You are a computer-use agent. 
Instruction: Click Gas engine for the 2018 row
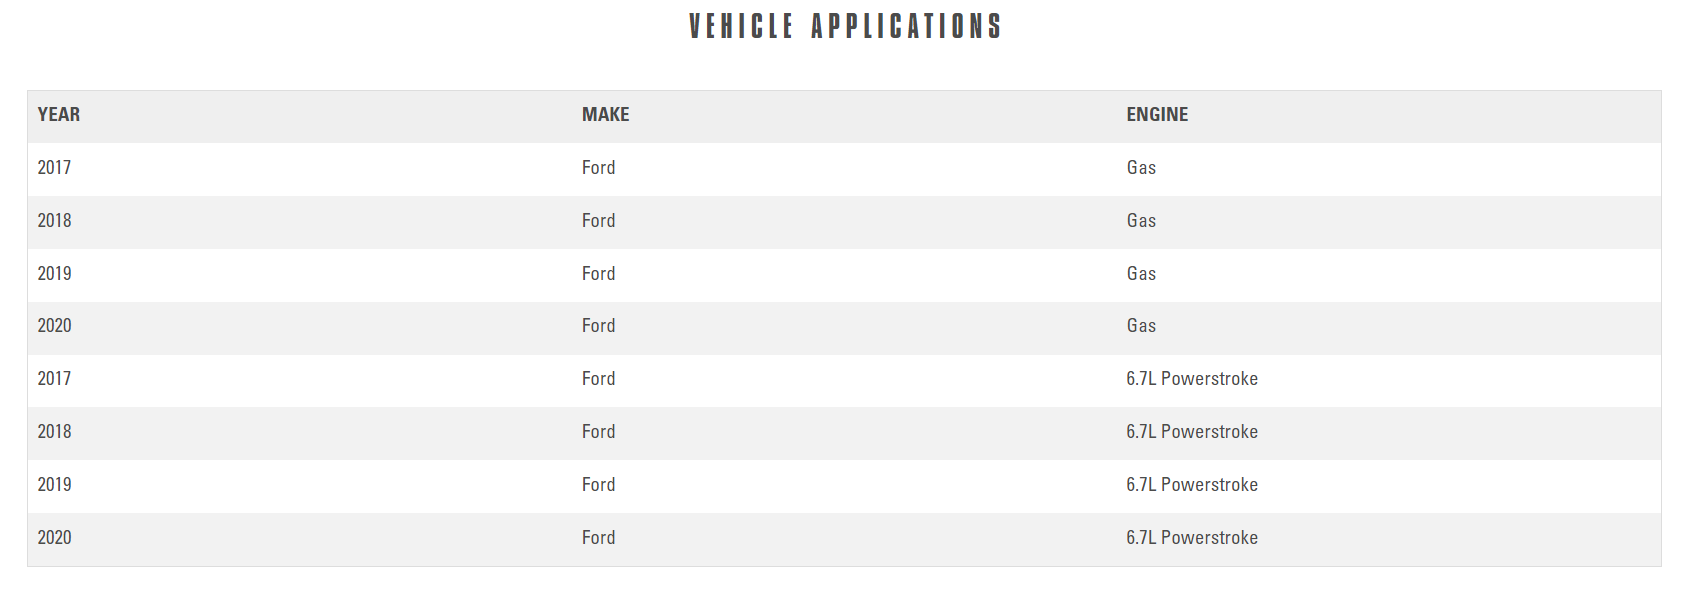click(x=1141, y=221)
